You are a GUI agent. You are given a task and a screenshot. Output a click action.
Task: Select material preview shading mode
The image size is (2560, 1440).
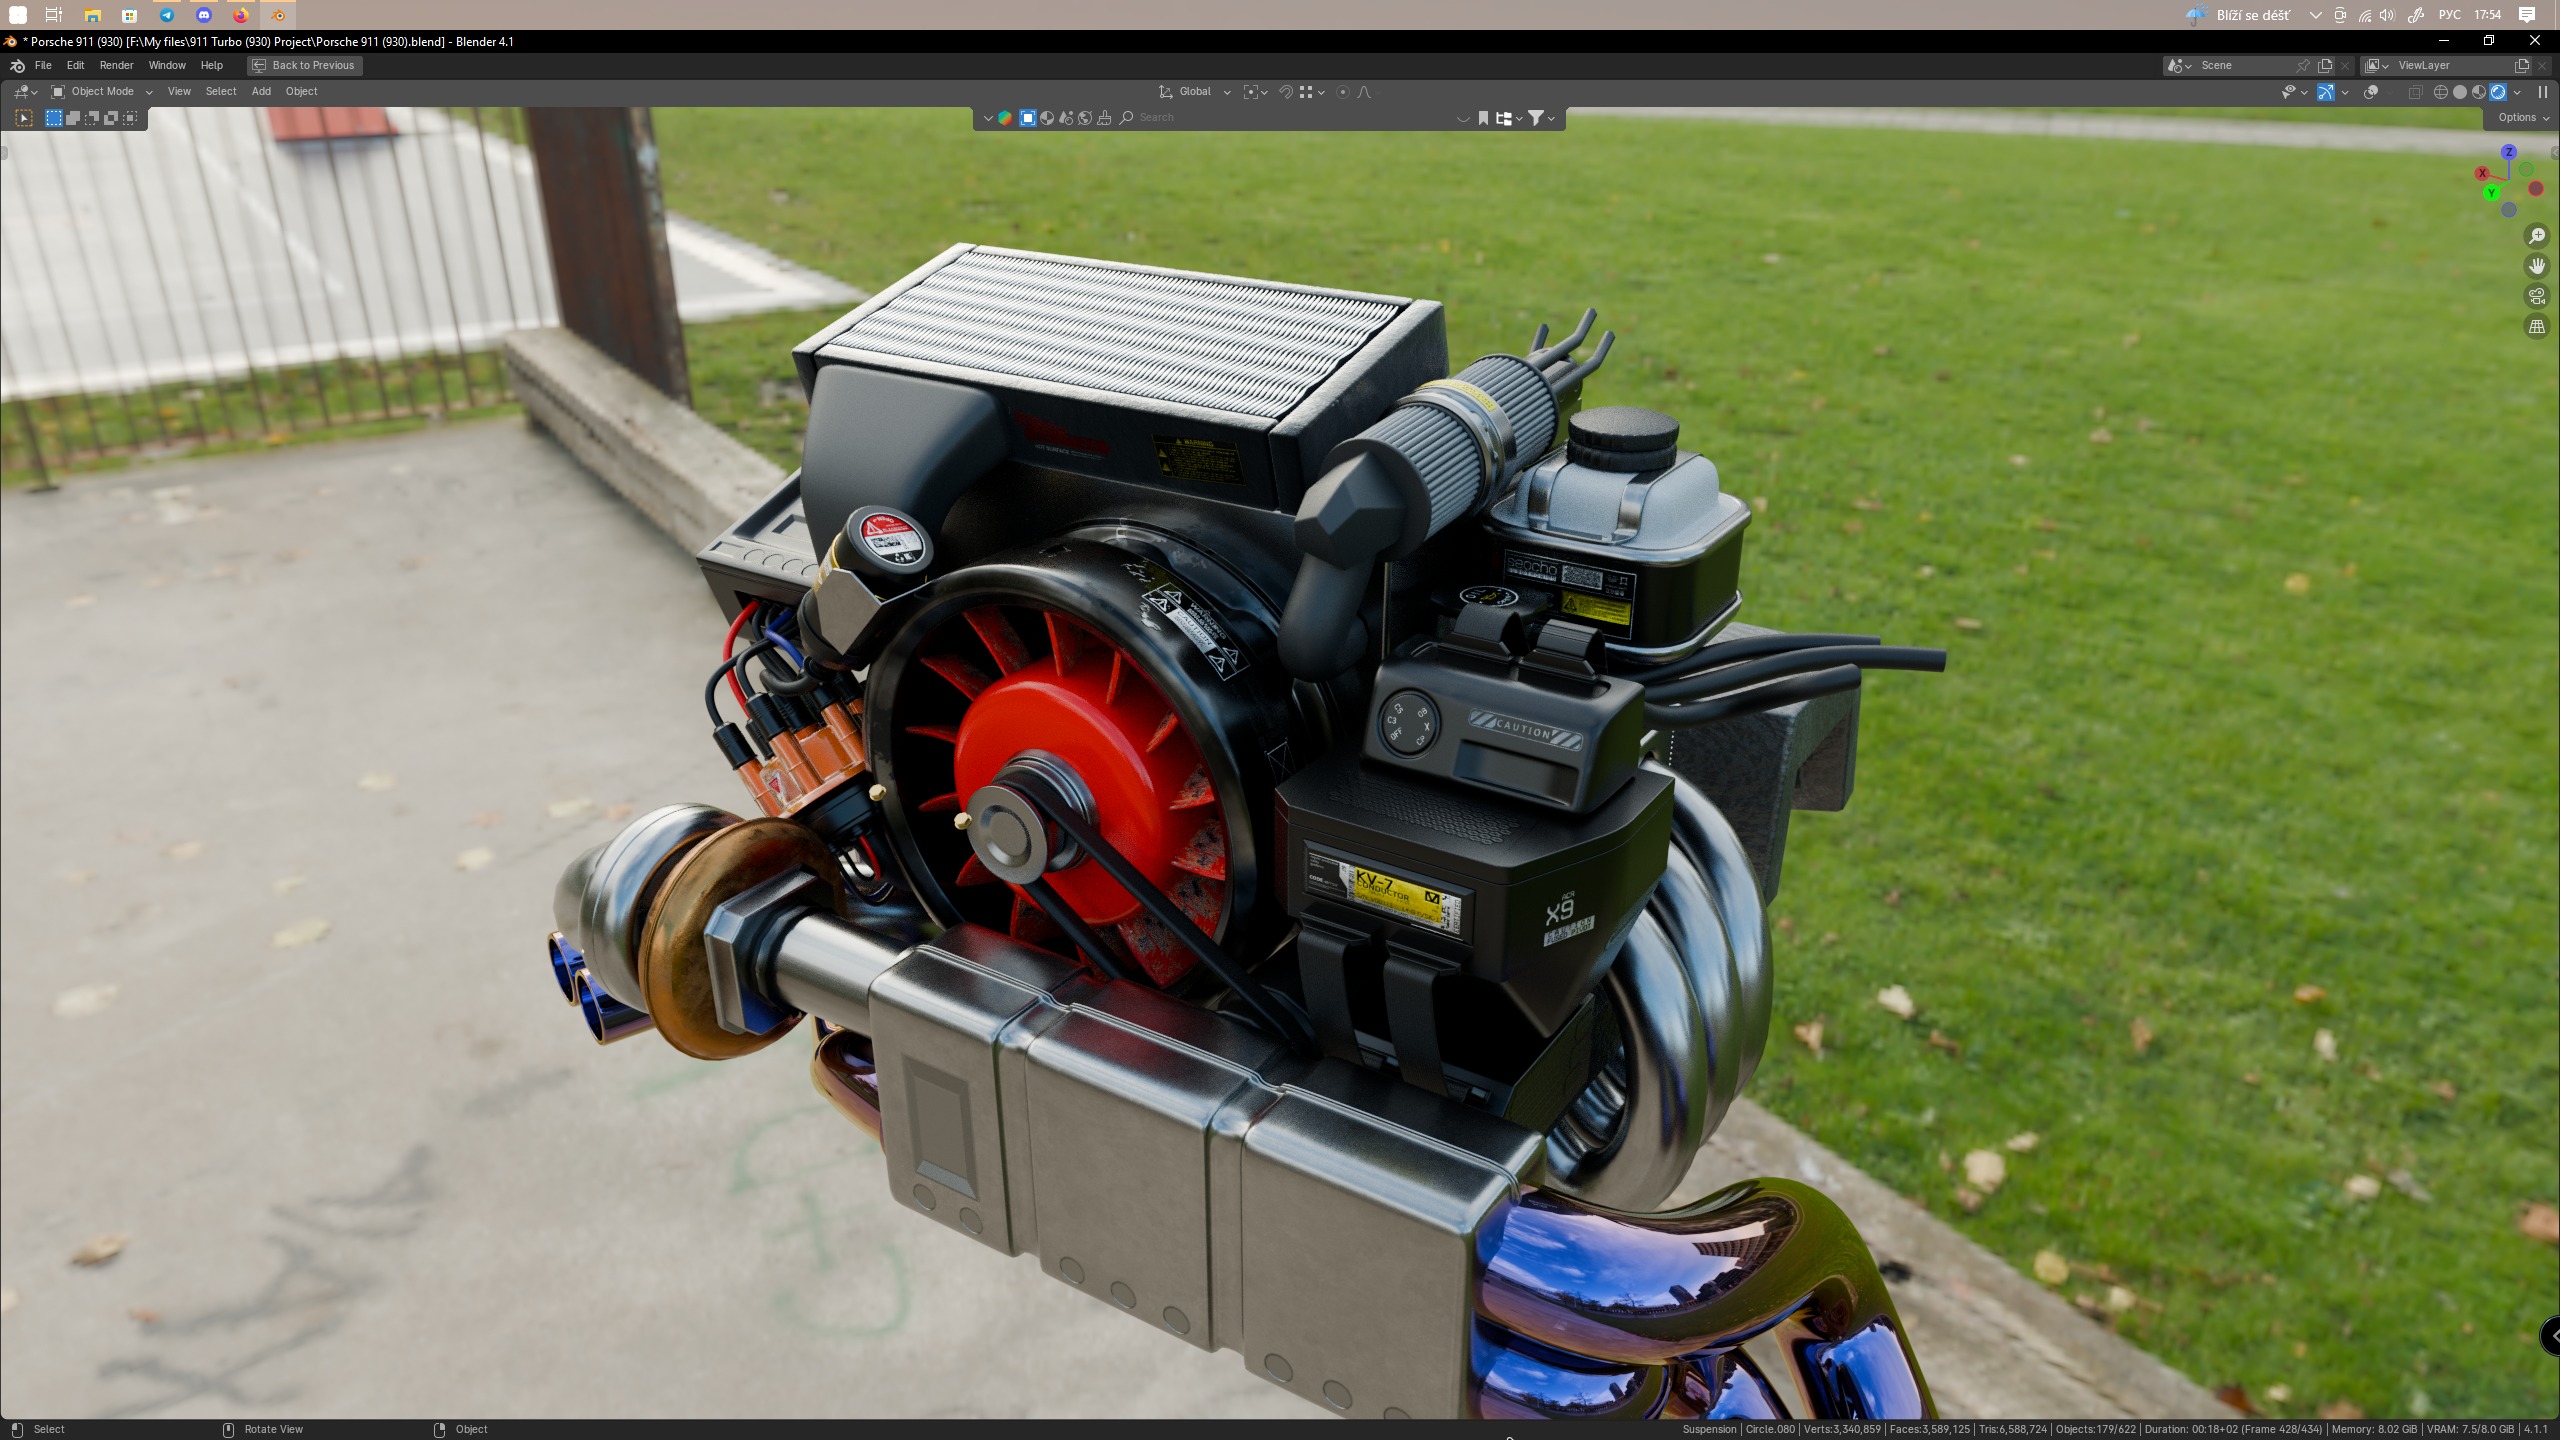pos(2479,92)
